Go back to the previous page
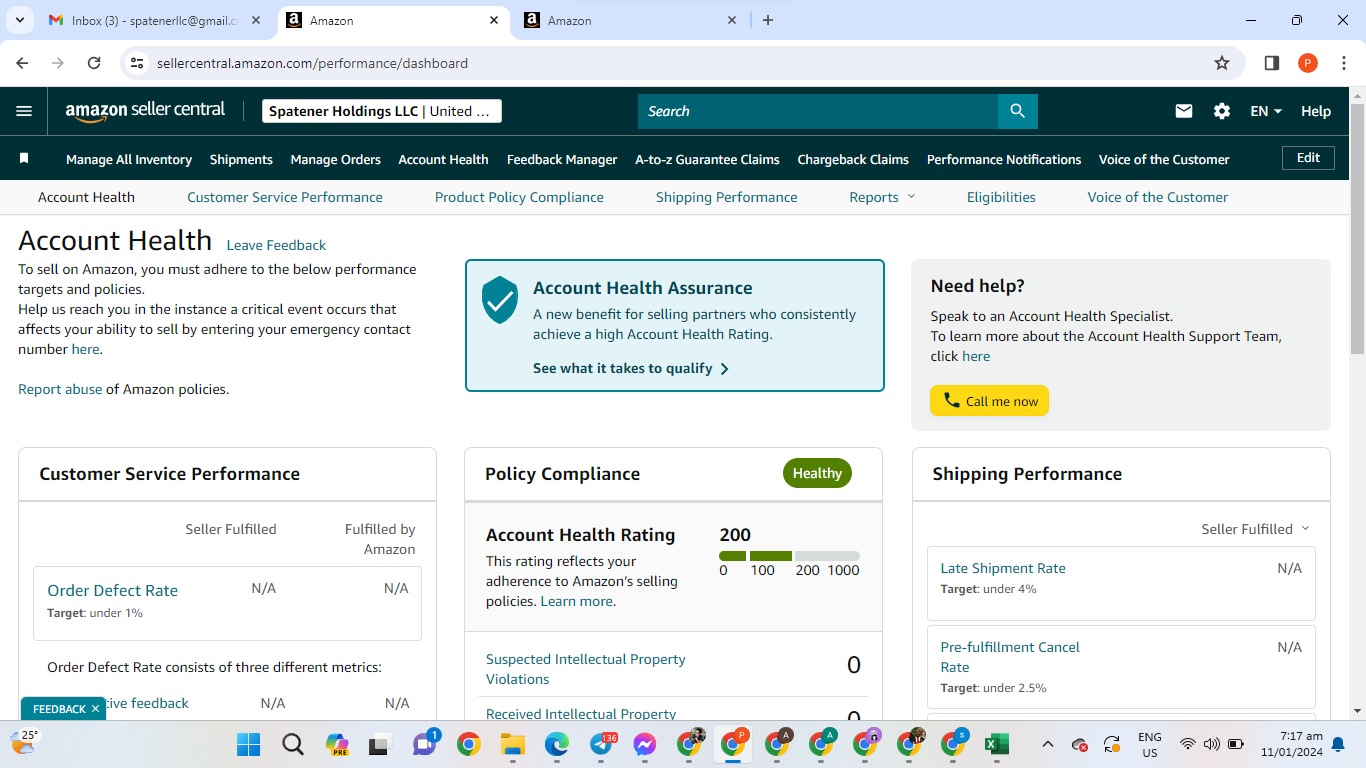The image size is (1366, 768). tap(23, 63)
